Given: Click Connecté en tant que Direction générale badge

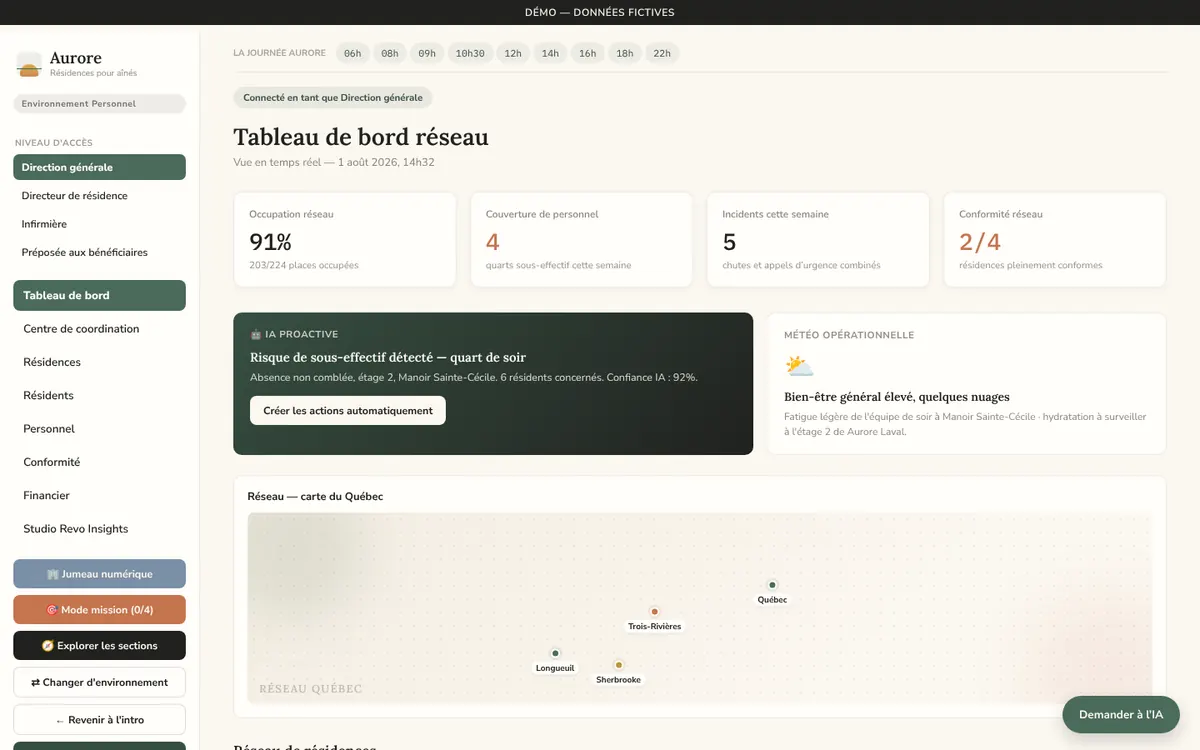Looking at the screenshot, I should (333, 98).
